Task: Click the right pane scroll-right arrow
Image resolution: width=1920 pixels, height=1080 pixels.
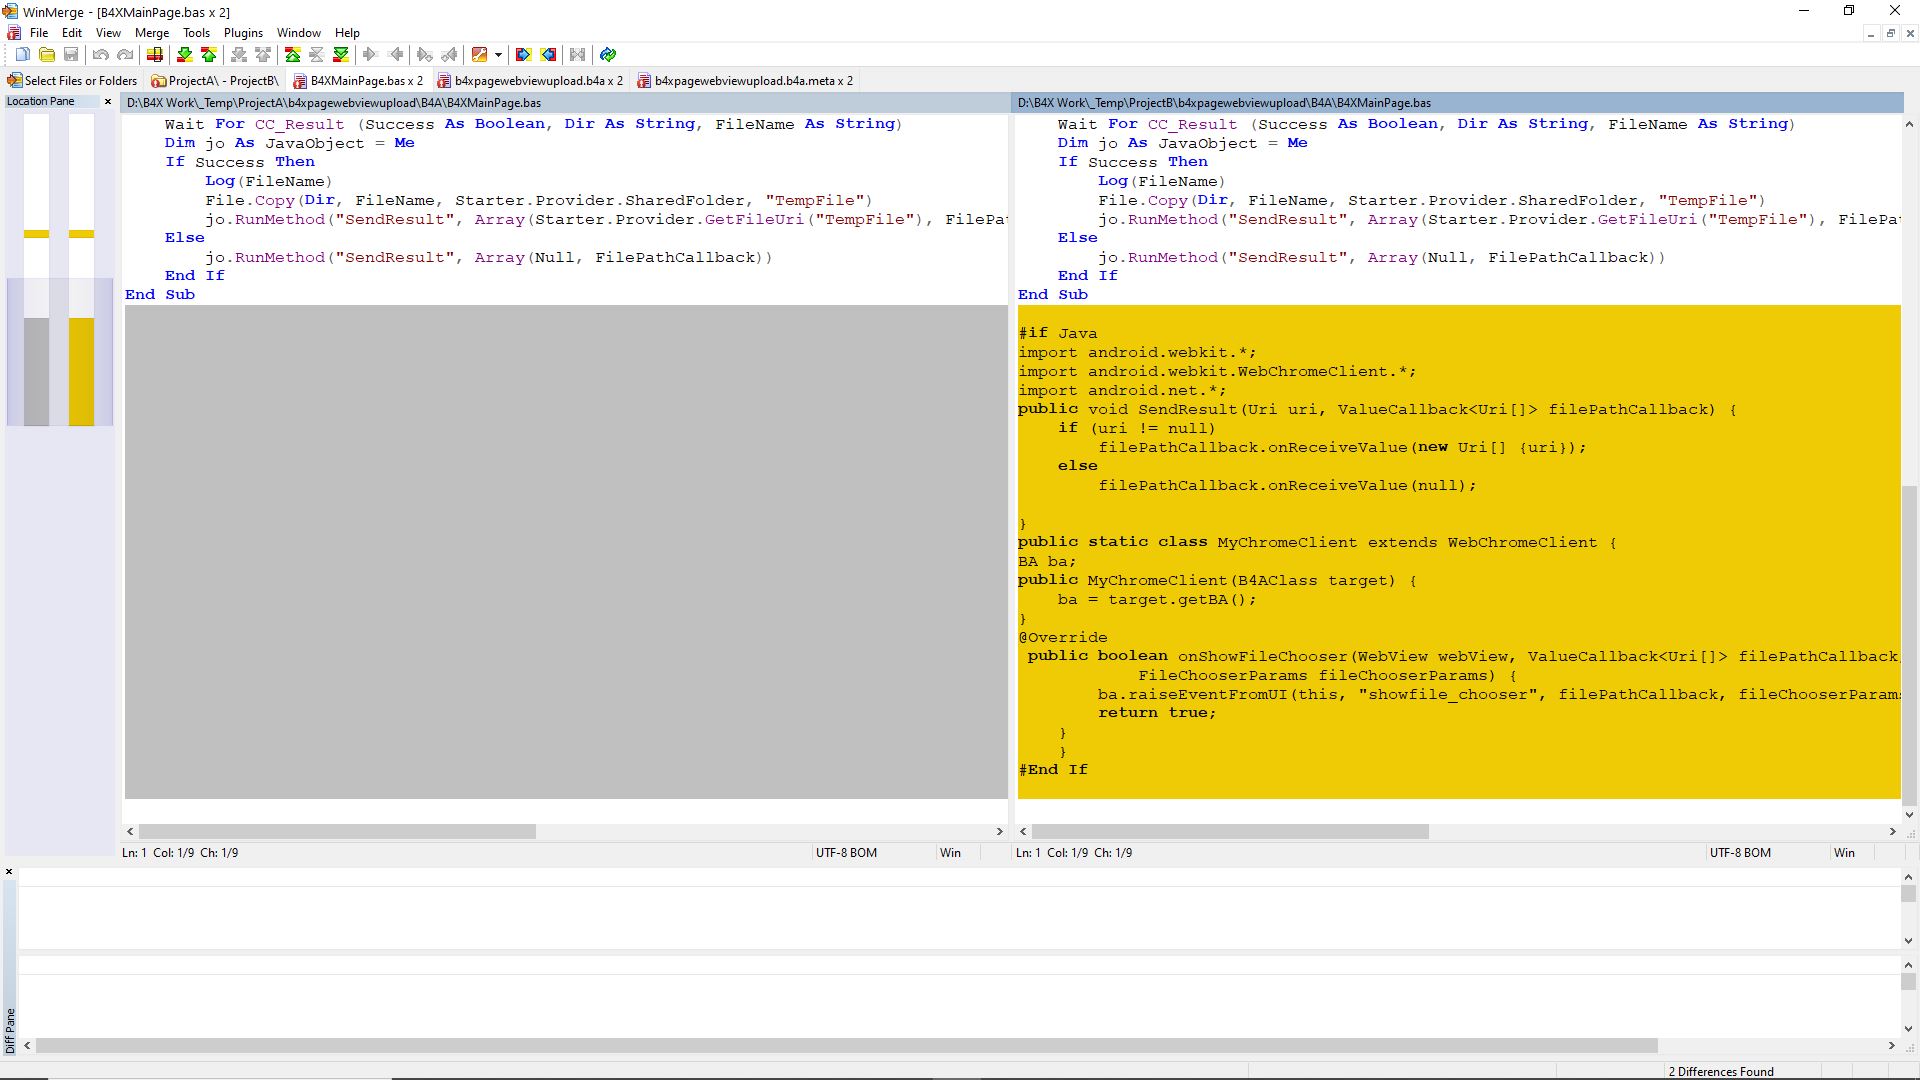Action: 1892,832
